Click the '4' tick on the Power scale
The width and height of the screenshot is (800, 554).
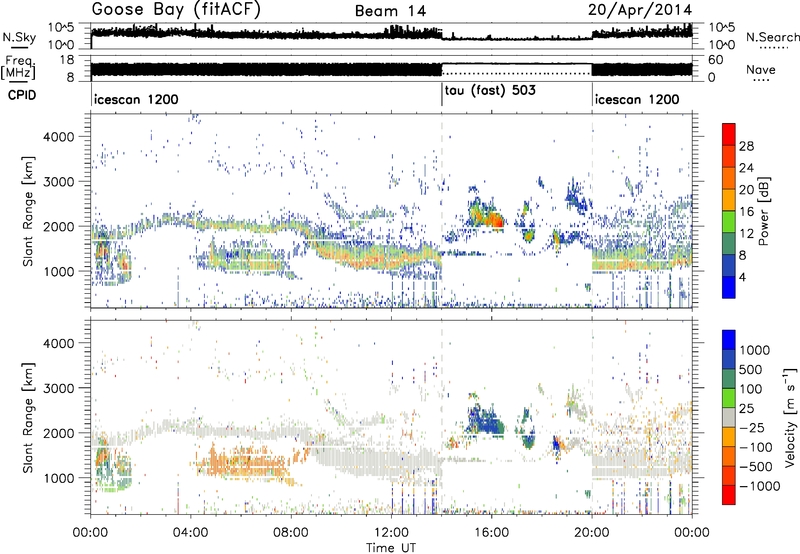pyautogui.click(x=742, y=277)
